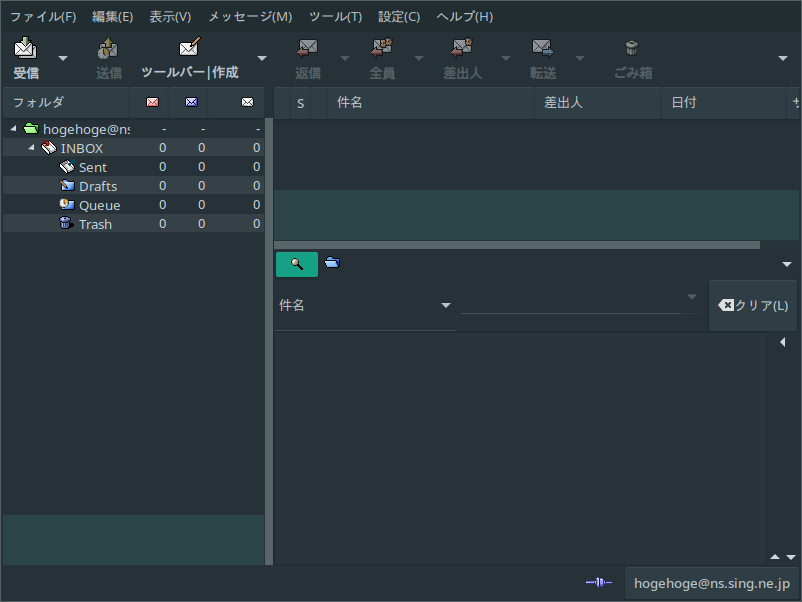802x602 pixels.
Task: Click the ごみ箱 trash toolbar icon
Action: click(x=632, y=49)
